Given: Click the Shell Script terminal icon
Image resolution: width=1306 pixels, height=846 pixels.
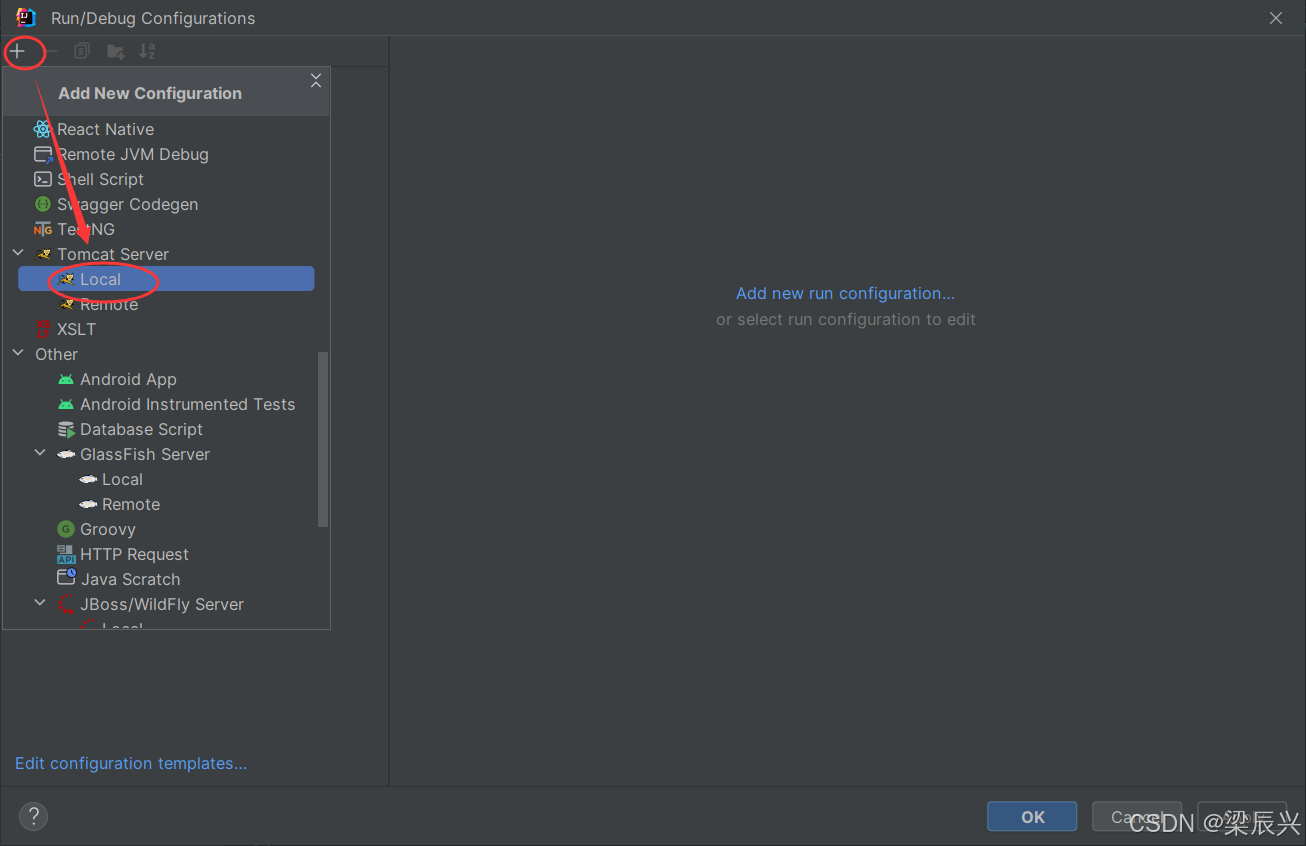Looking at the screenshot, I should (42, 179).
